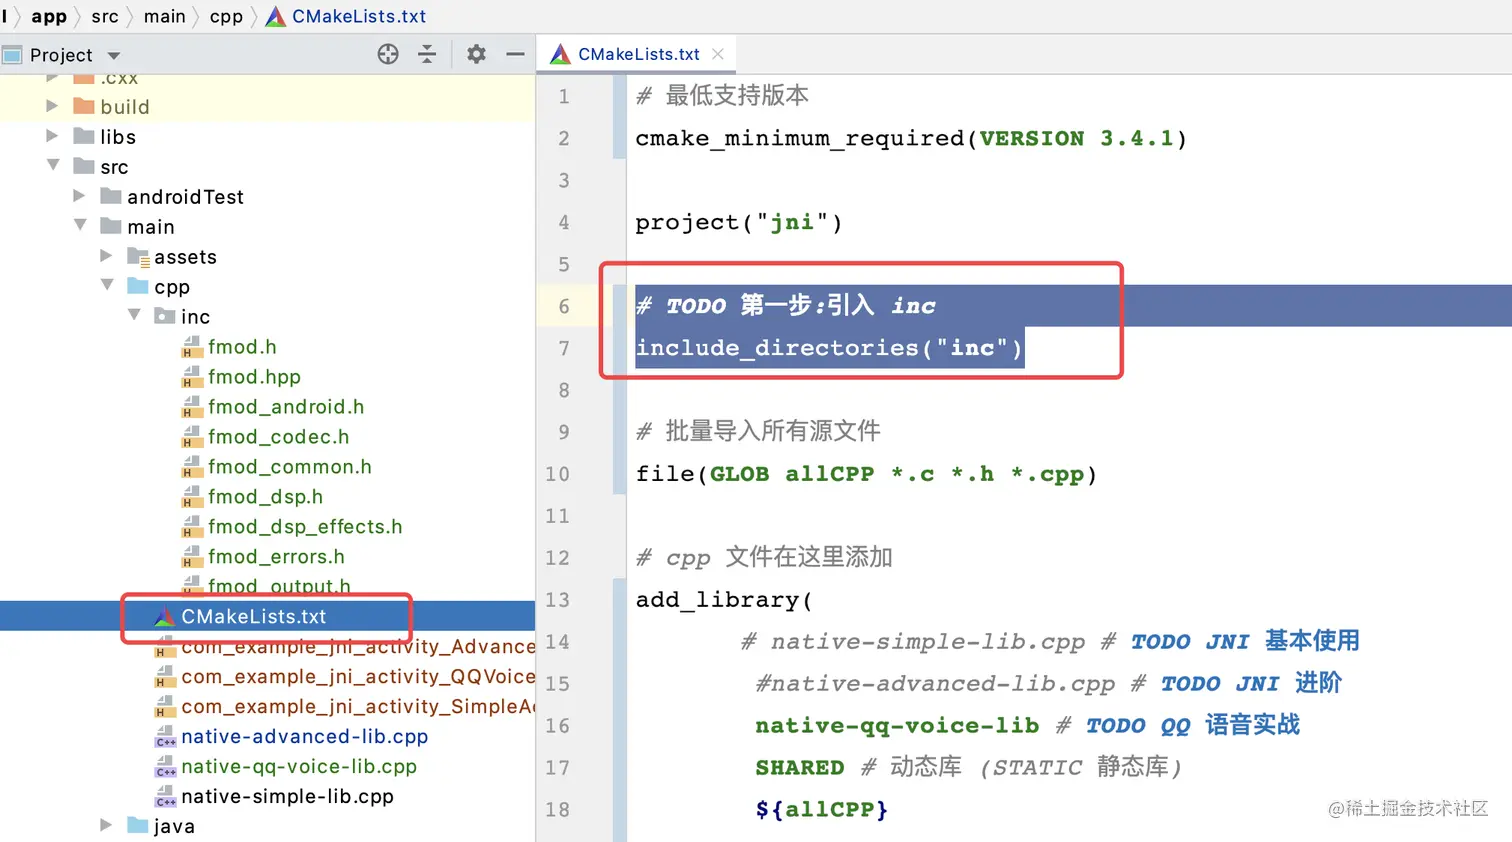Click the src breadcrumb item
This screenshot has width=1512, height=842.
pyautogui.click(x=105, y=16)
